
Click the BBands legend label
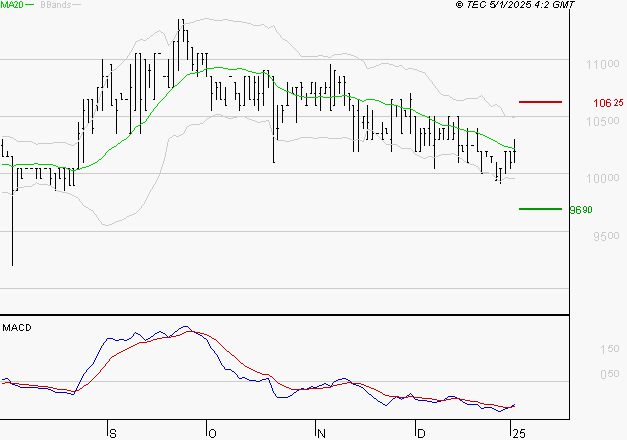tap(56, 5)
